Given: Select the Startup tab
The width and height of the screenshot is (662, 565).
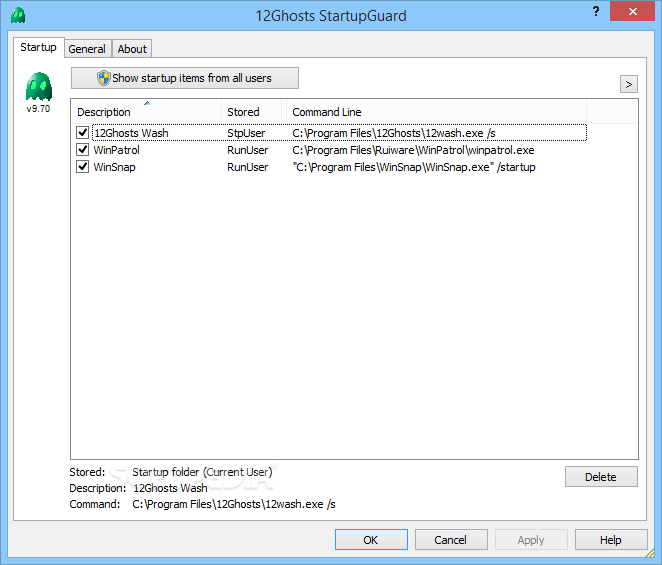Looking at the screenshot, I should coord(38,47).
